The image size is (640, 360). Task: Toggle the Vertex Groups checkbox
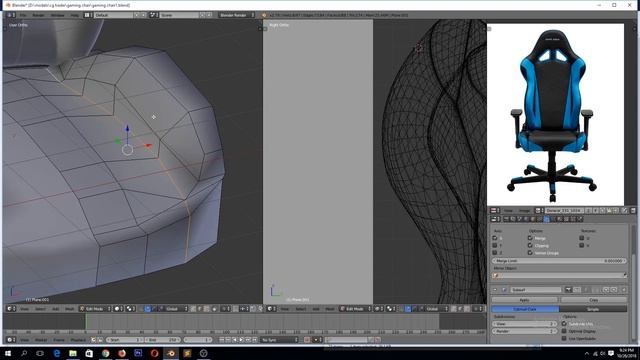[x=530, y=253]
